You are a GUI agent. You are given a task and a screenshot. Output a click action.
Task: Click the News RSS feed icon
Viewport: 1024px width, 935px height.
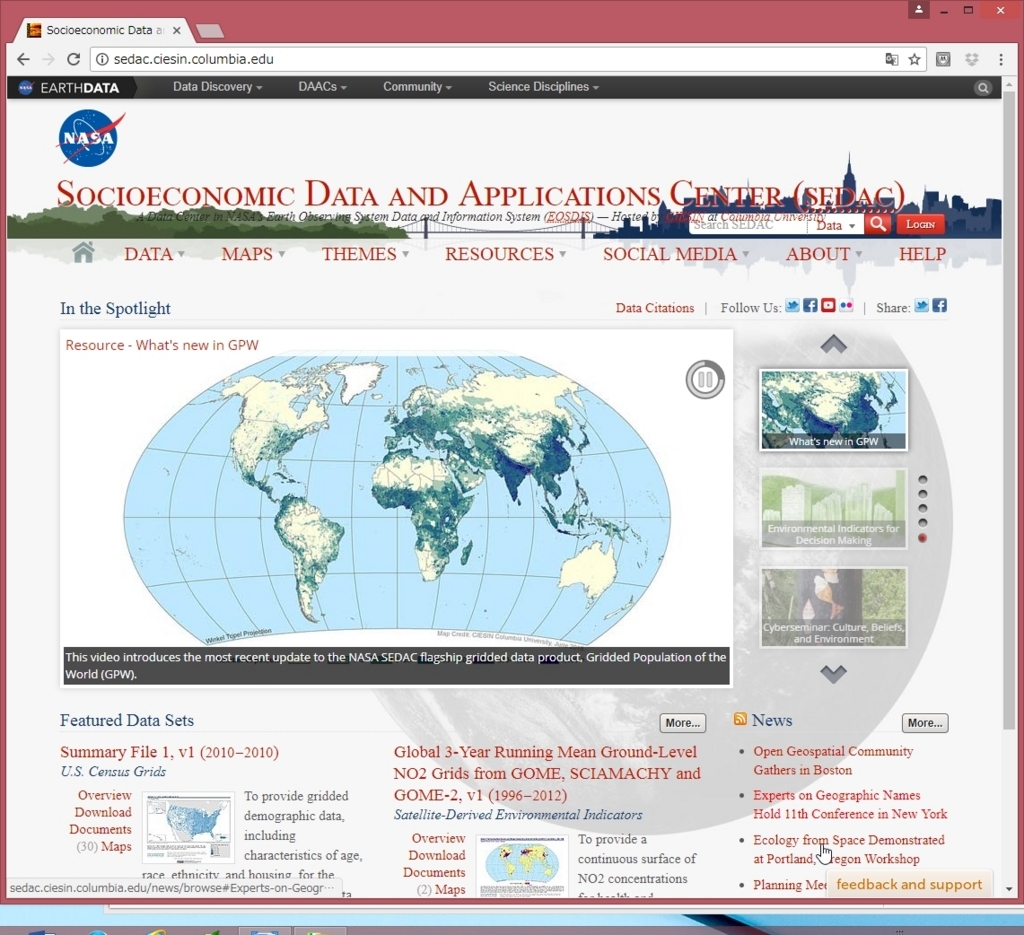click(x=740, y=719)
